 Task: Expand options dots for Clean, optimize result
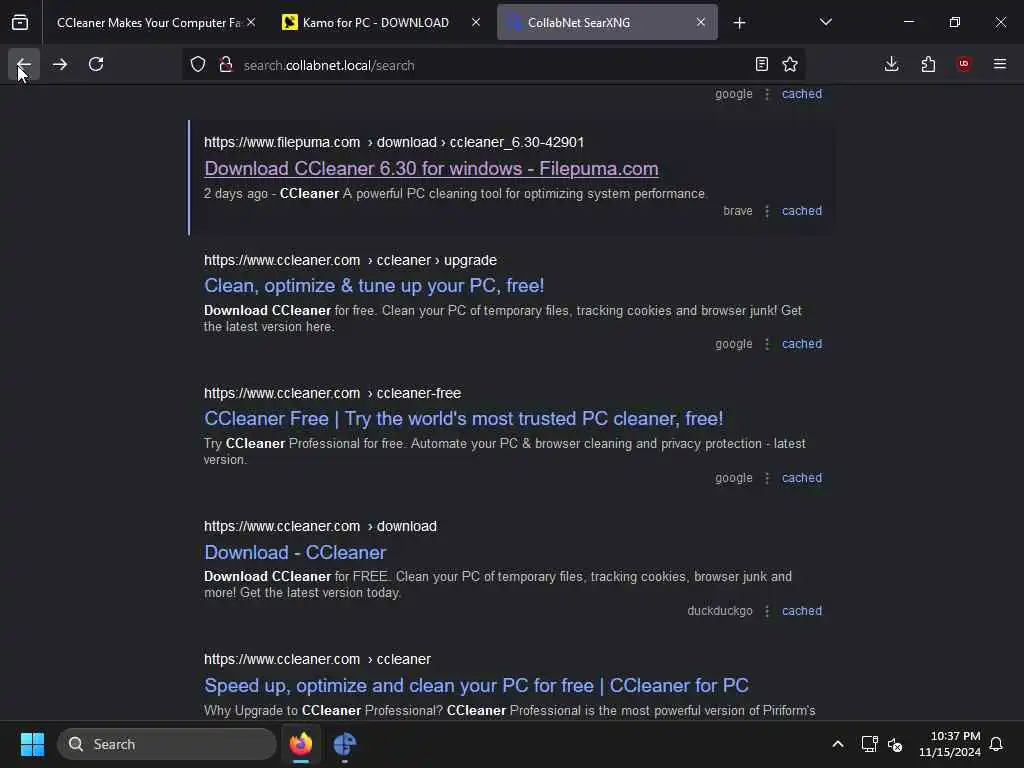(x=767, y=344)
